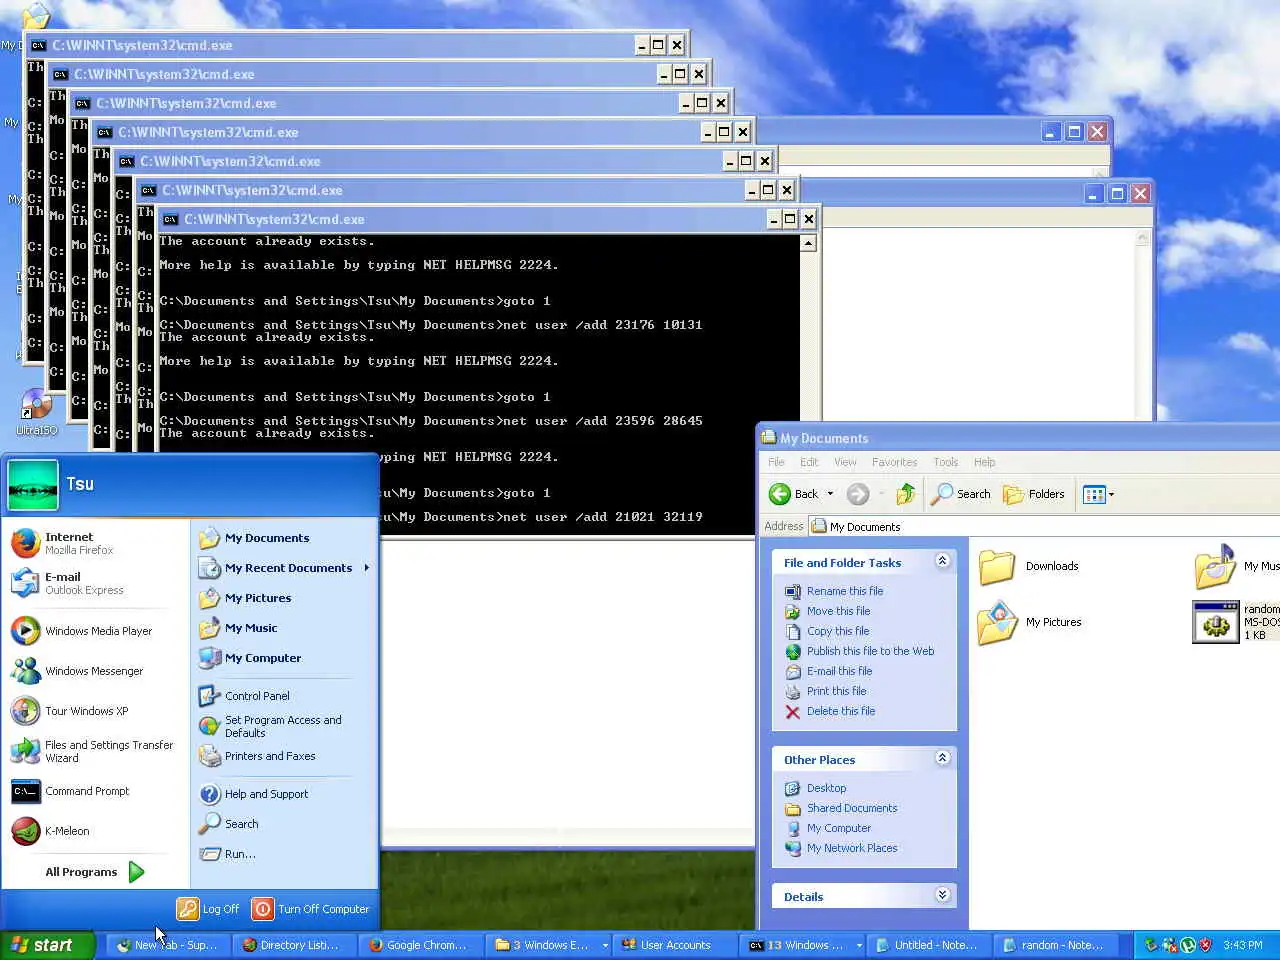This screenshot has width=1280, height=960.
Task: Open the View menu
Action: pyautogui.click(x=845, y=462)
